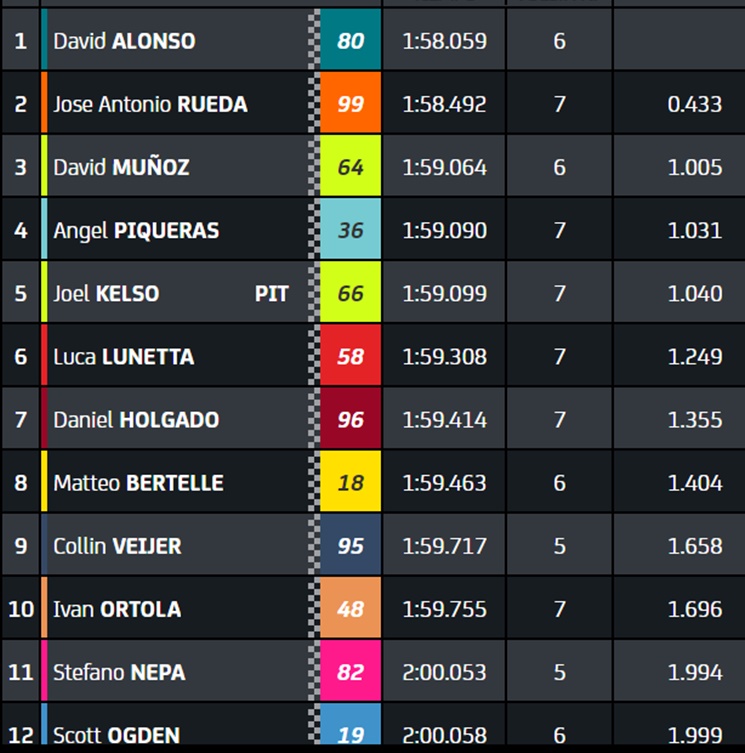Select the yellow-green number 64 badge
This screenshot has width=745, height=753.
coord(350,166)
